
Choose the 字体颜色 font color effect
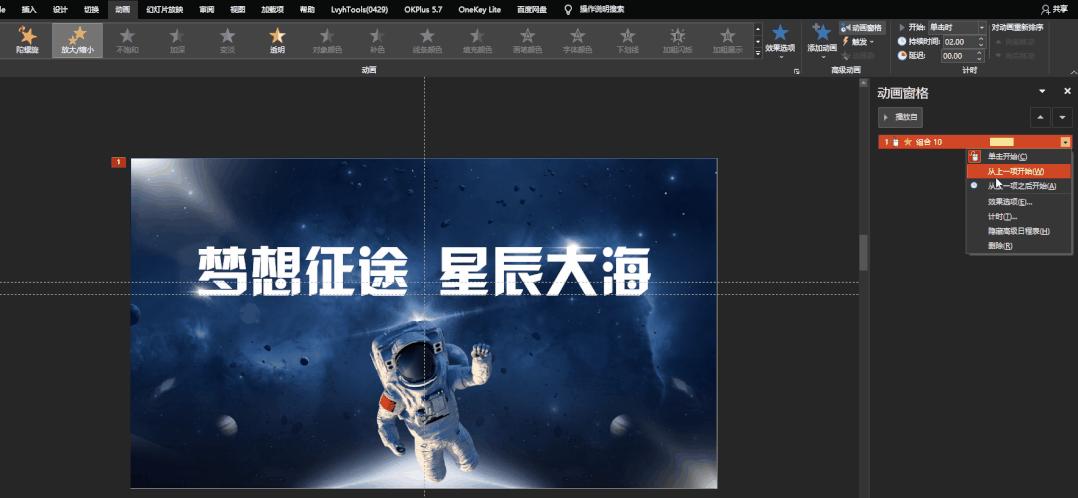578,40
